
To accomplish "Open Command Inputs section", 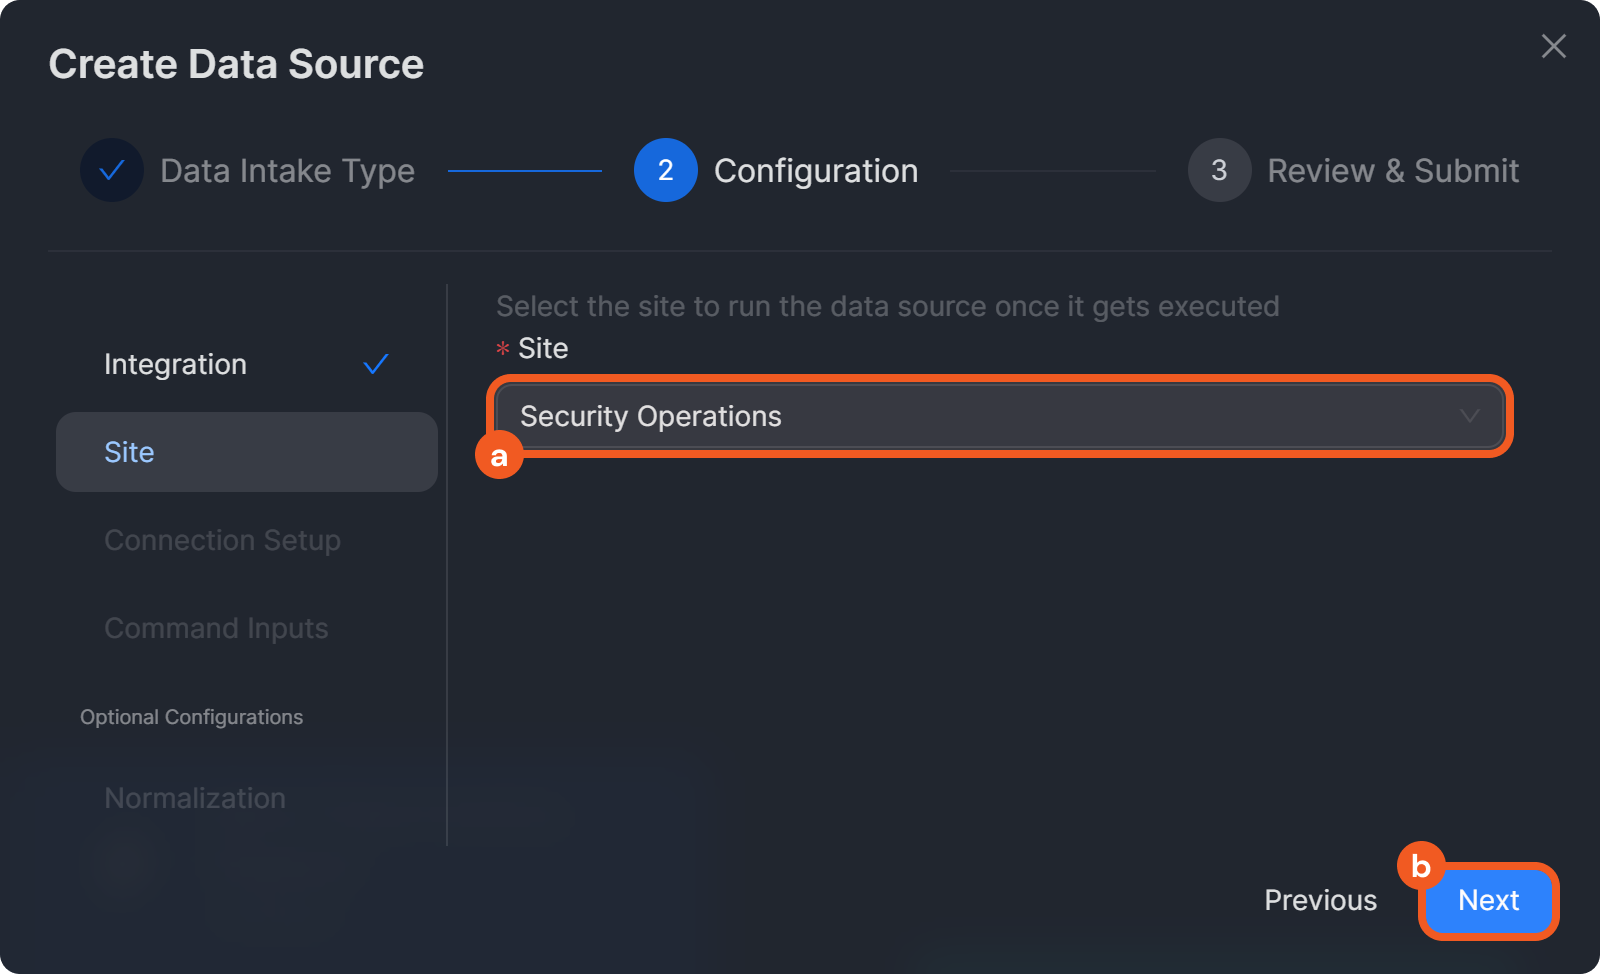I will [216, 628].
